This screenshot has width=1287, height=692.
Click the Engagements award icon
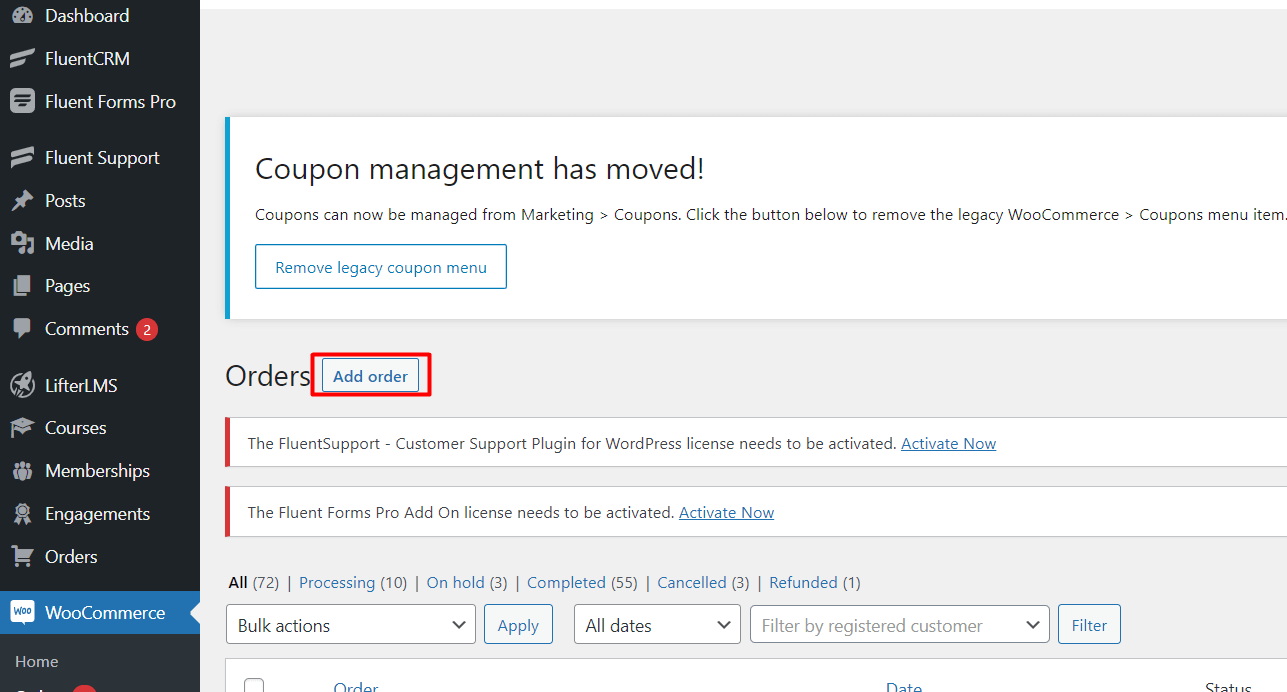[x=22, y=514]
